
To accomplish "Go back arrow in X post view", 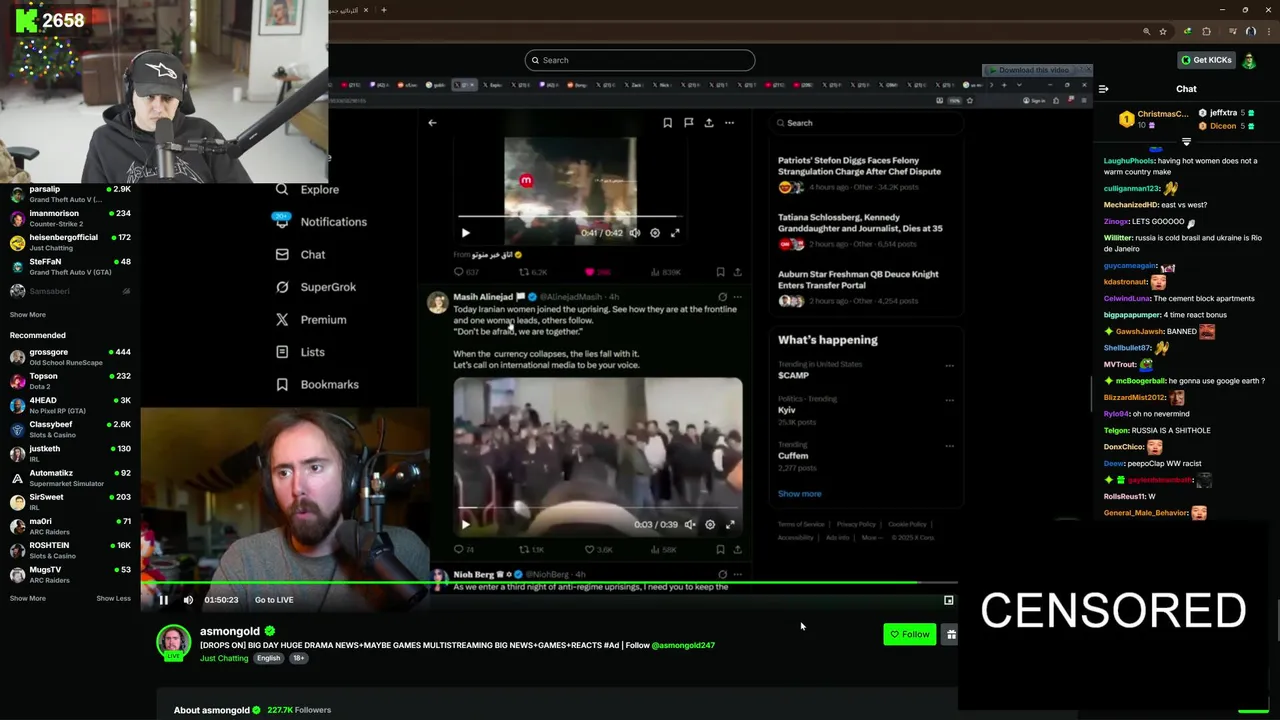I will tap(432, 123).
